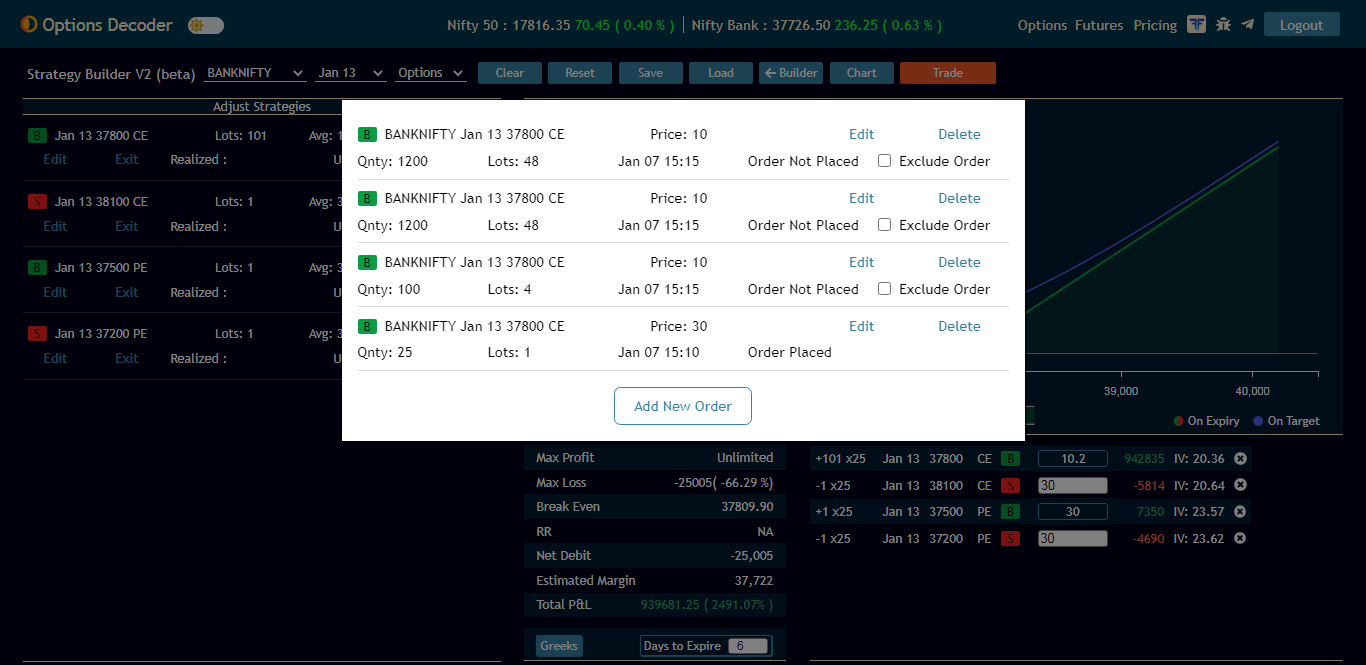Click the price field of the 37200 PE leg
This screenshot has width=1366, height=665.
(x=1073, y=538)
